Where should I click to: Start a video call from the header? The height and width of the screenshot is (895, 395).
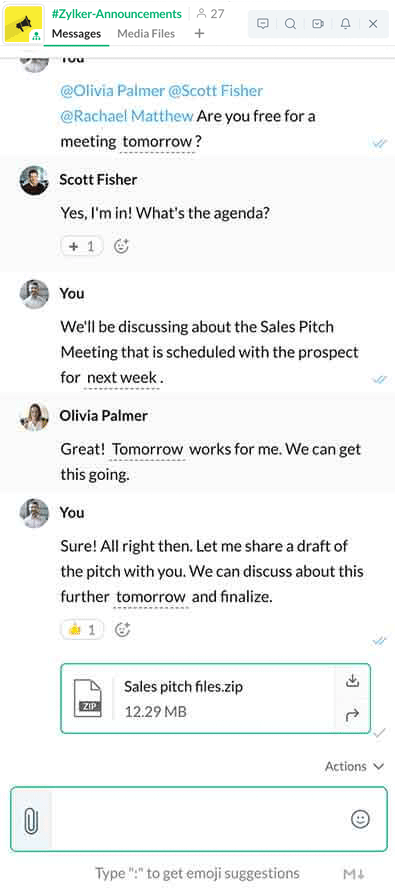[x=318, y=24]
